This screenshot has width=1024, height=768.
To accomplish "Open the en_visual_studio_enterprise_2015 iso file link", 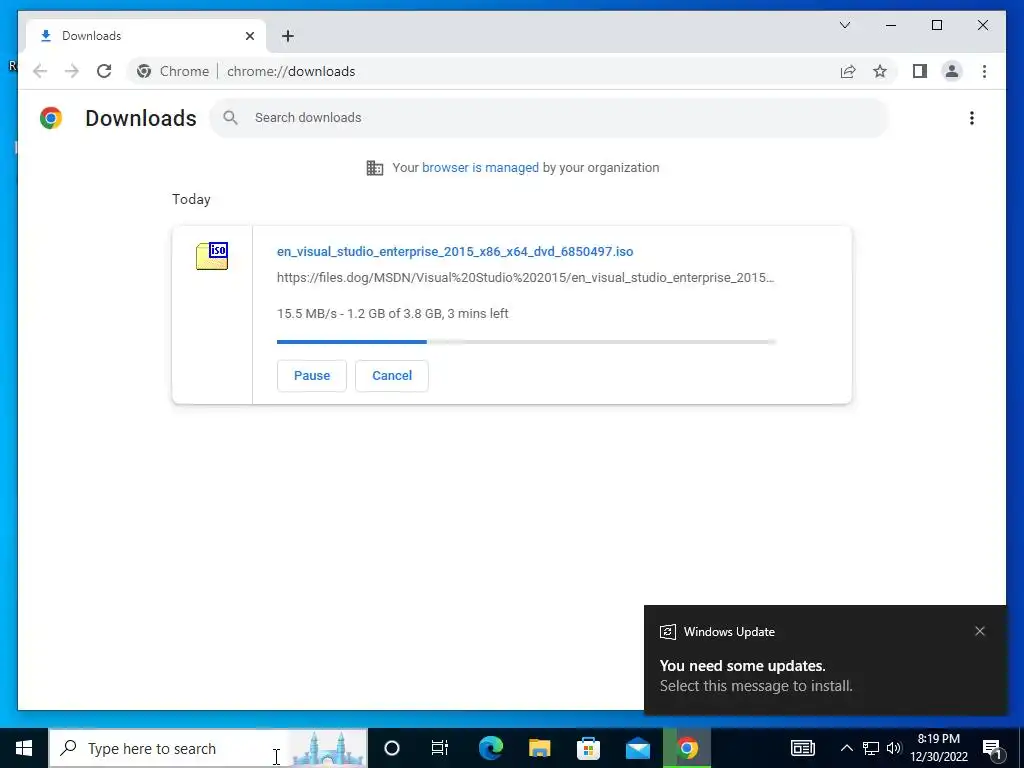I will pyautogui.click(x=455, y=251).
